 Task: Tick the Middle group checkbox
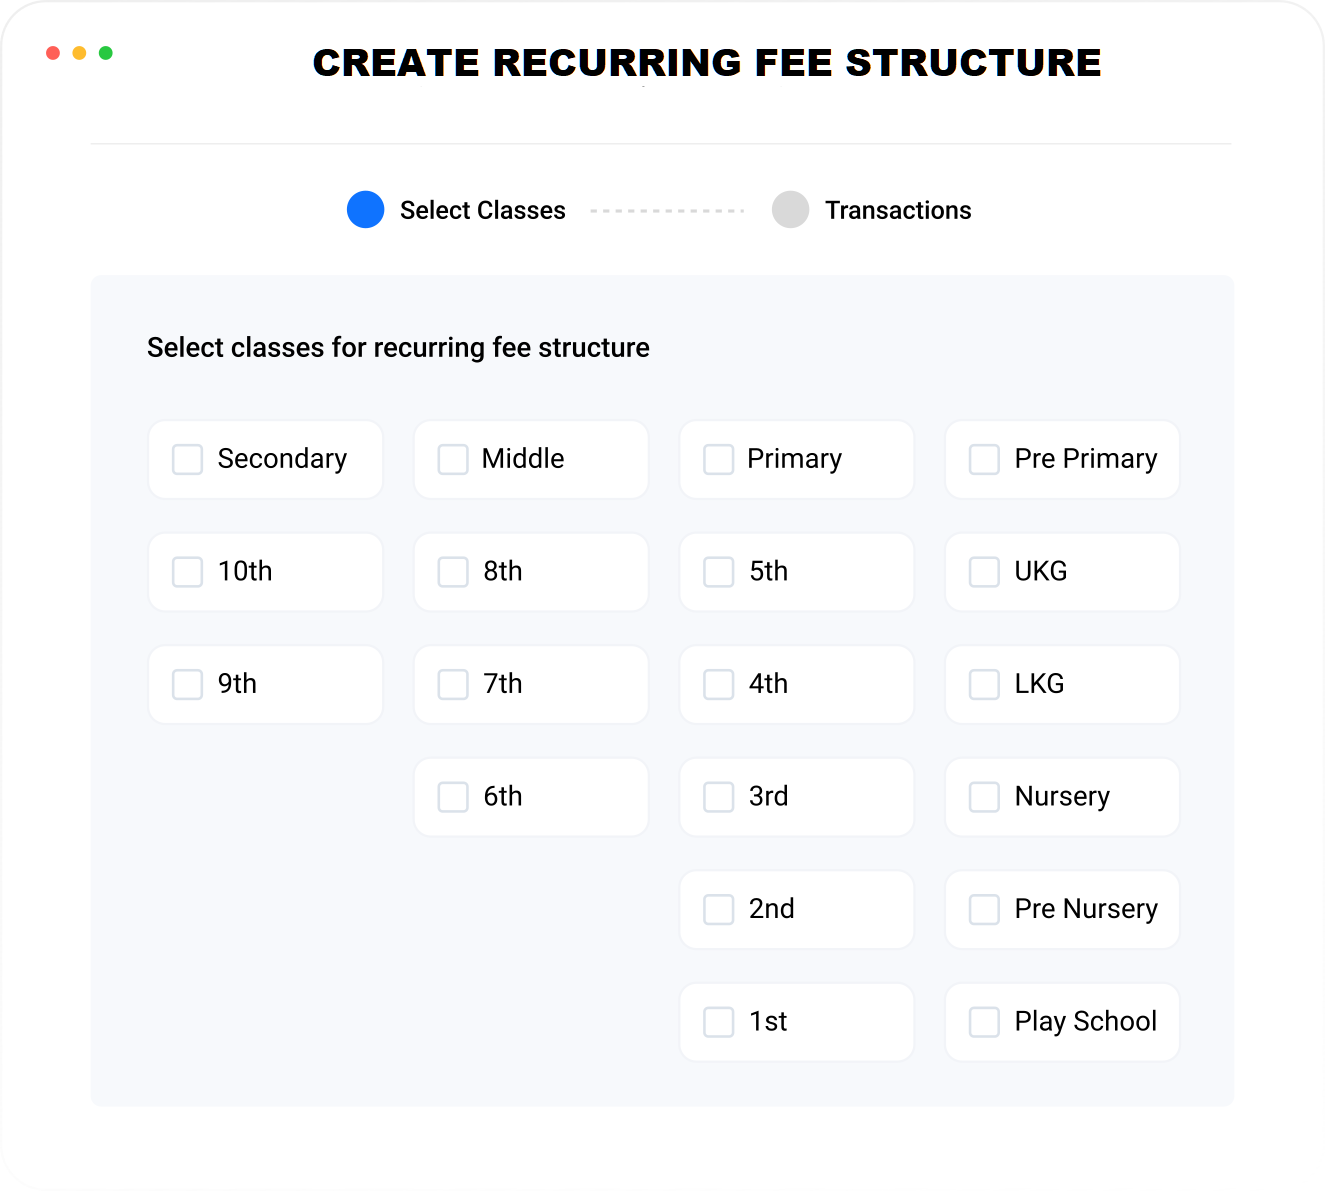[x=453, y=459]
